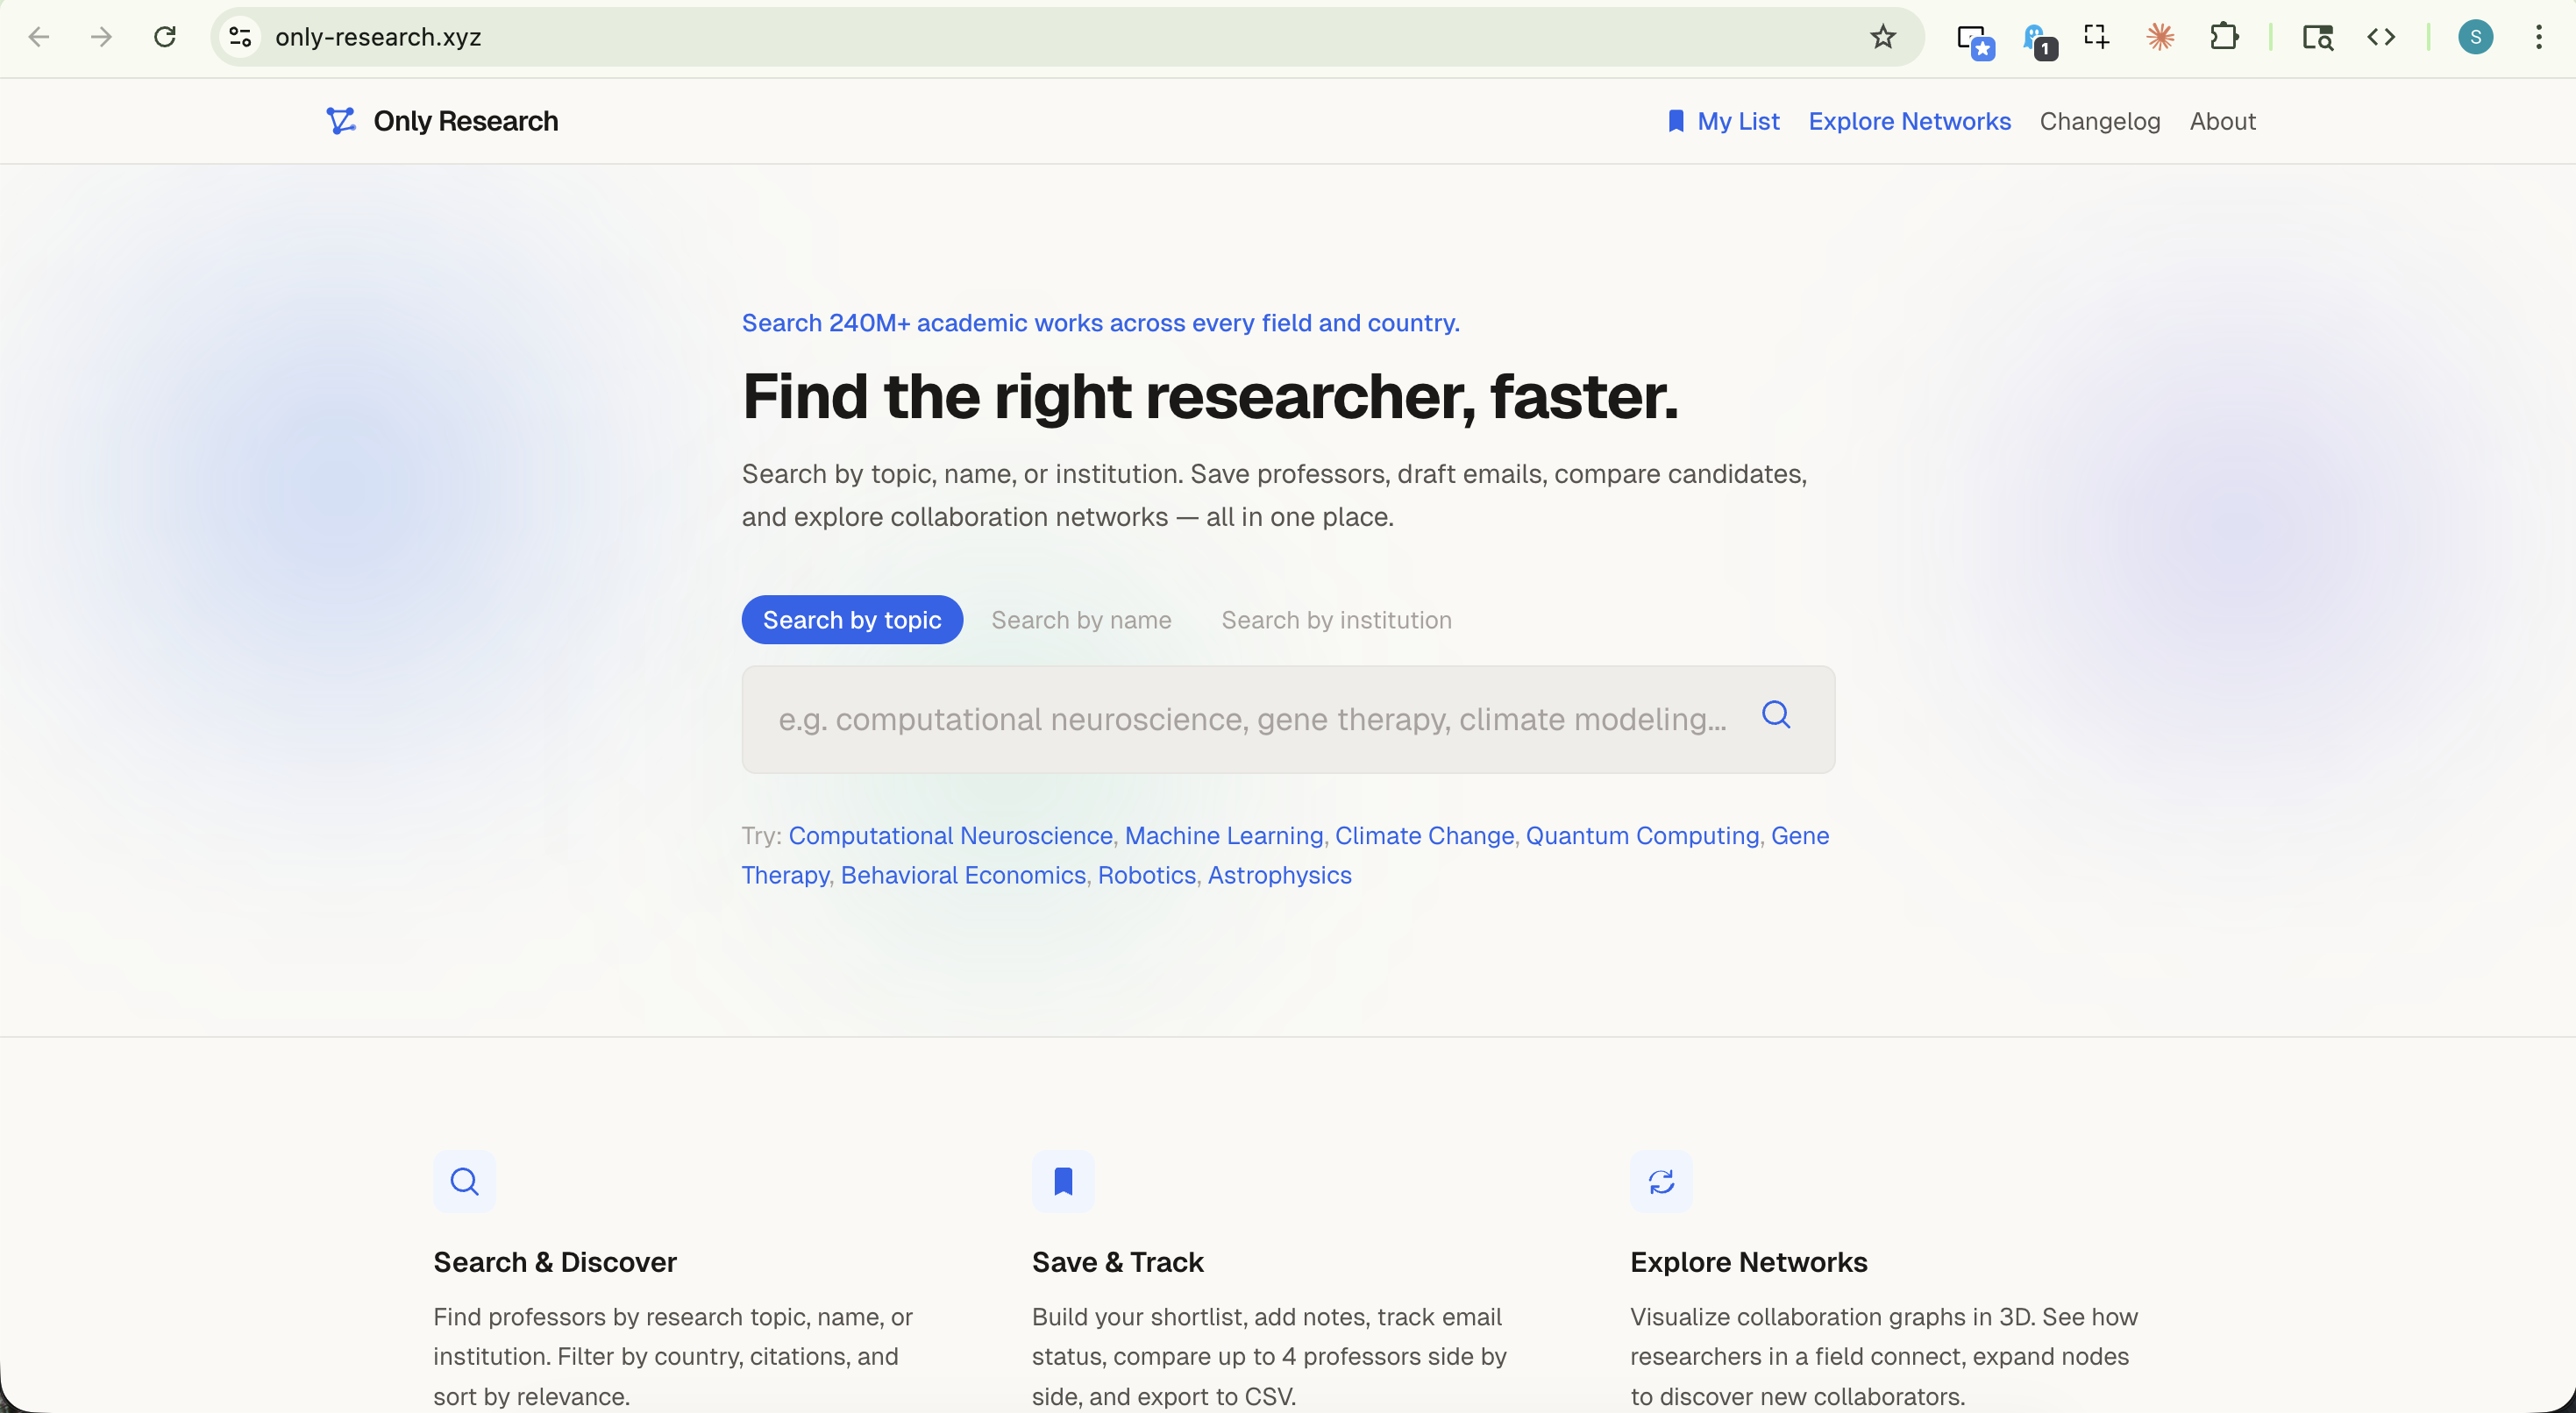The width and height of the screenshot is (2576, 1413).
Task: Switch to Search by name mode
Action: tap(1081, 620)
